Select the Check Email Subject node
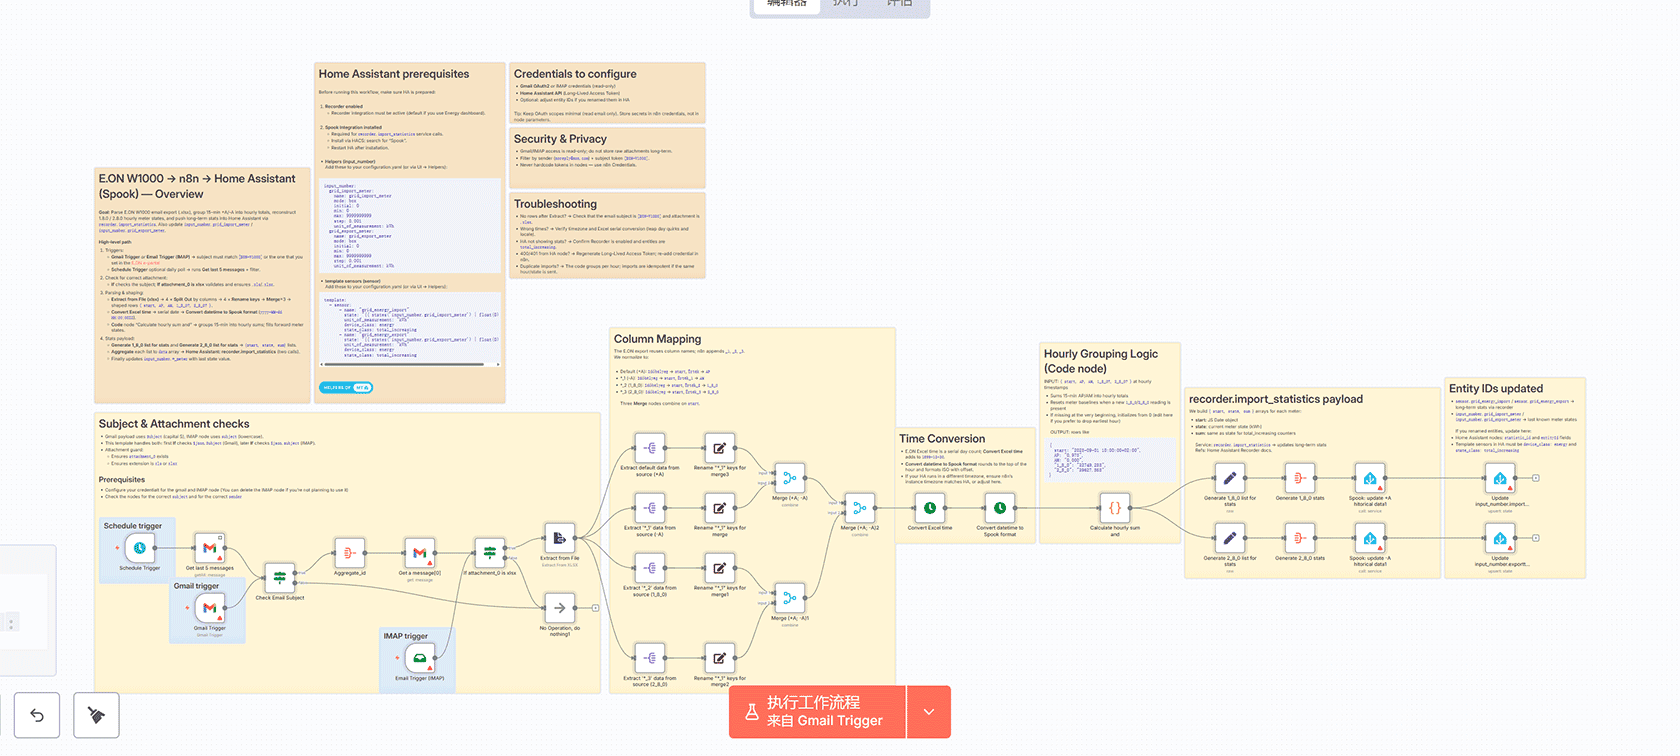Image resolution: width=1680 pixels, height=756 pixels. [x=280, y=578]
